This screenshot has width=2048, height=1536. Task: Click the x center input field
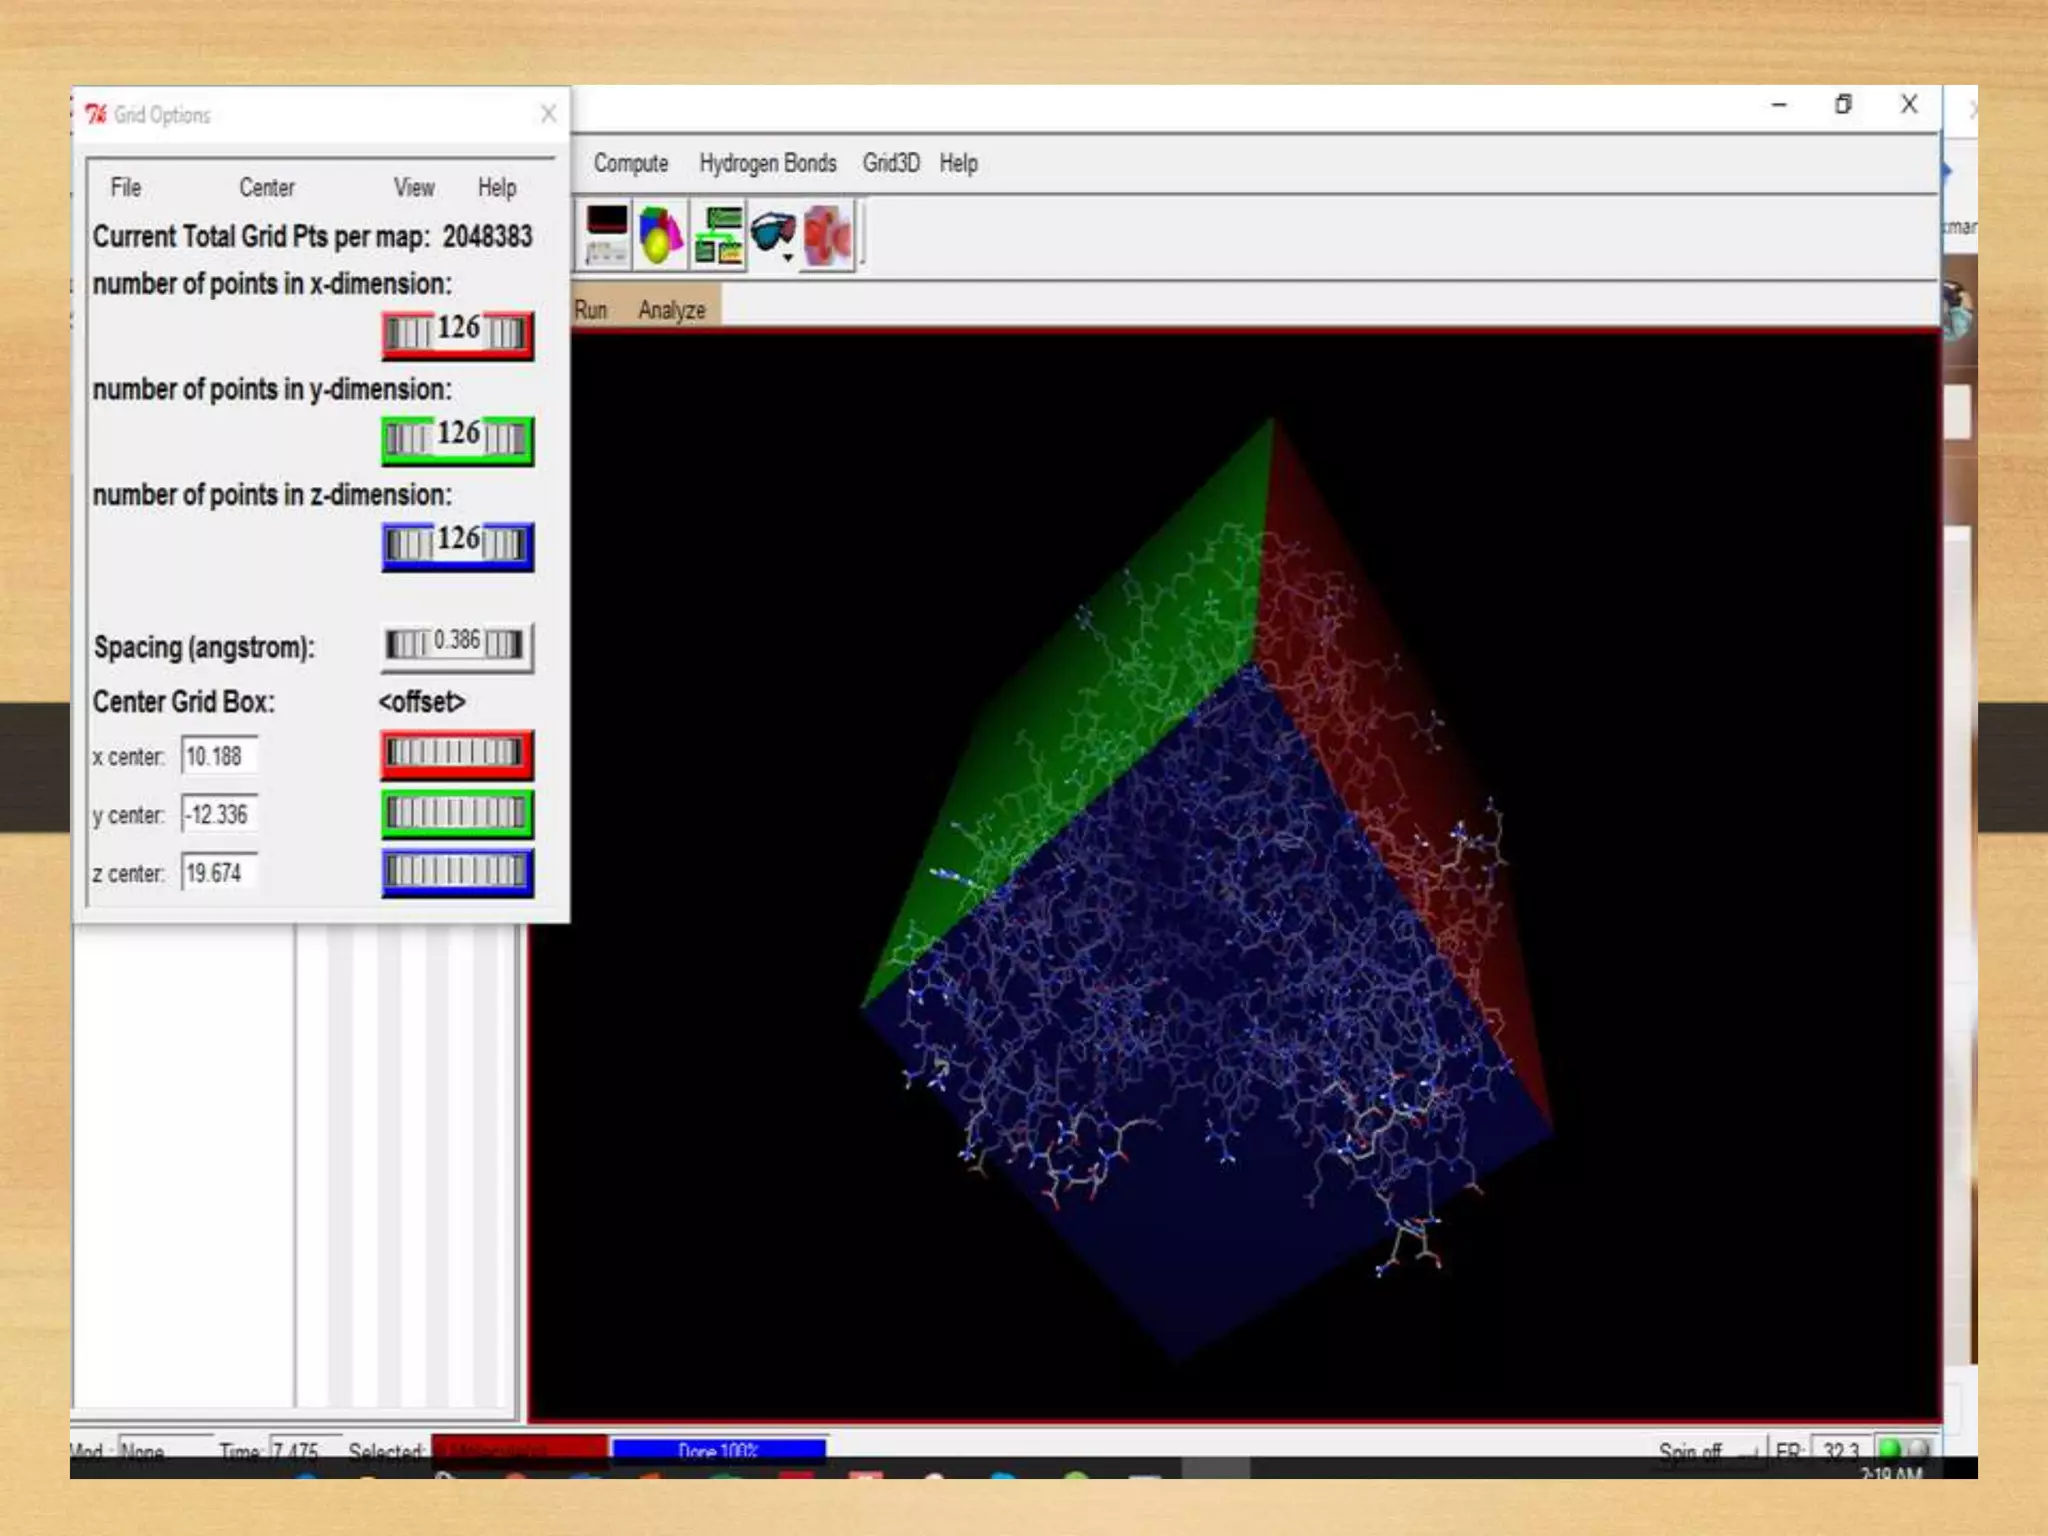point(219,756)
